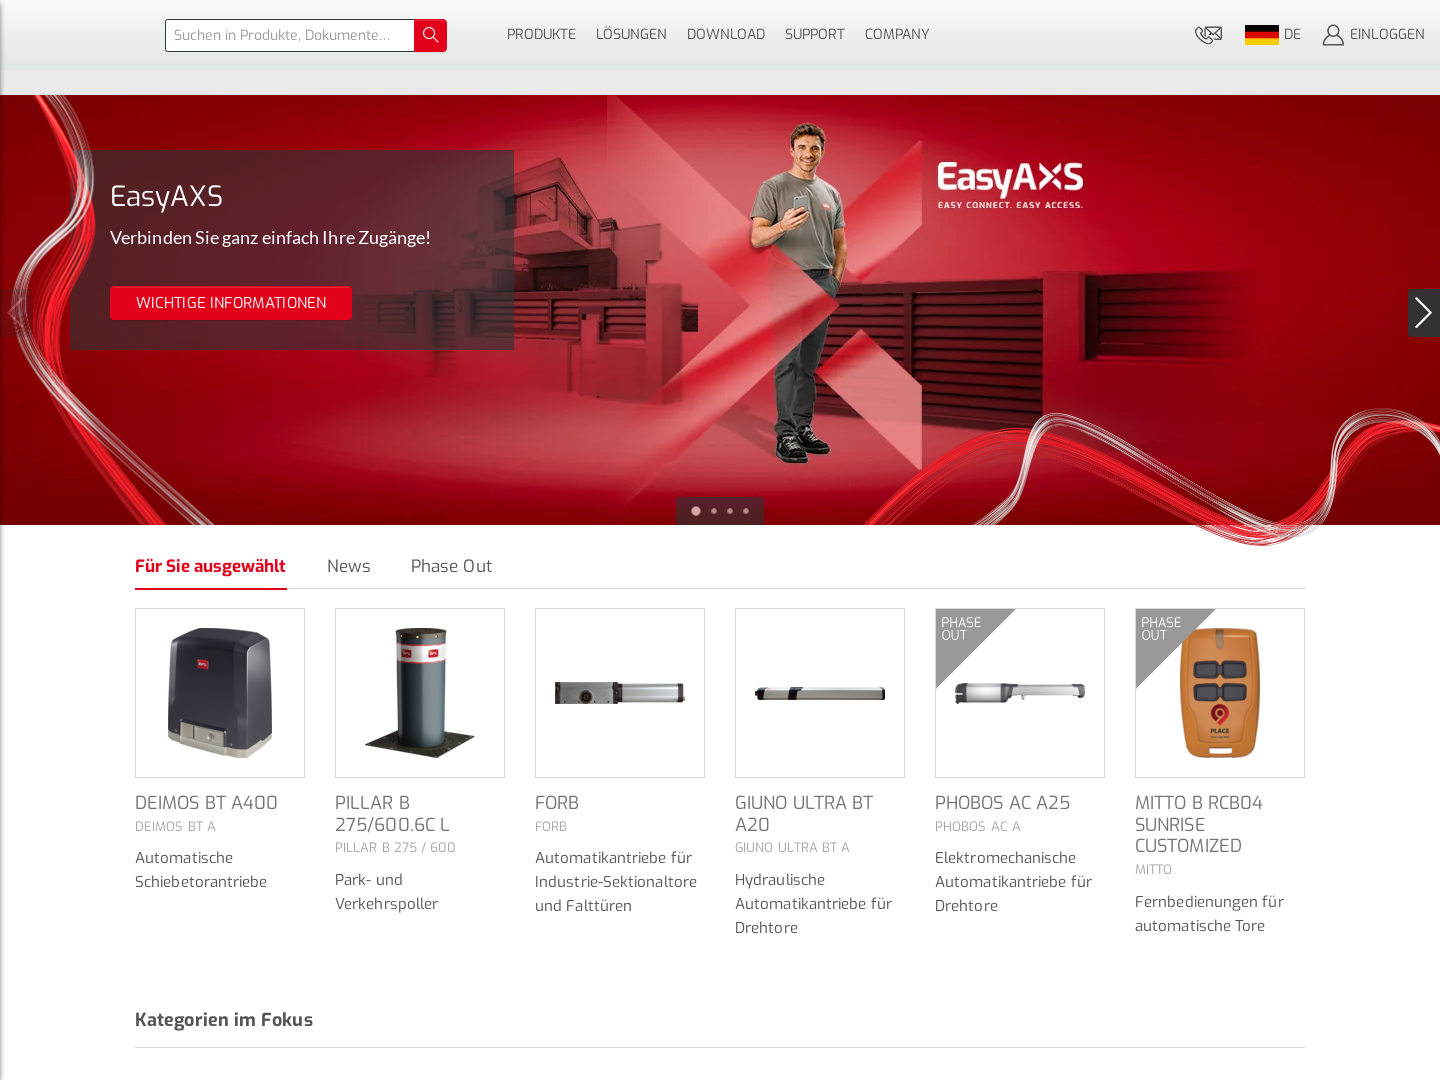Click 'Automatische Schiebetorantriebe' description
The height and width of the screenshot is (1080, 1440).
pos(201,870)
